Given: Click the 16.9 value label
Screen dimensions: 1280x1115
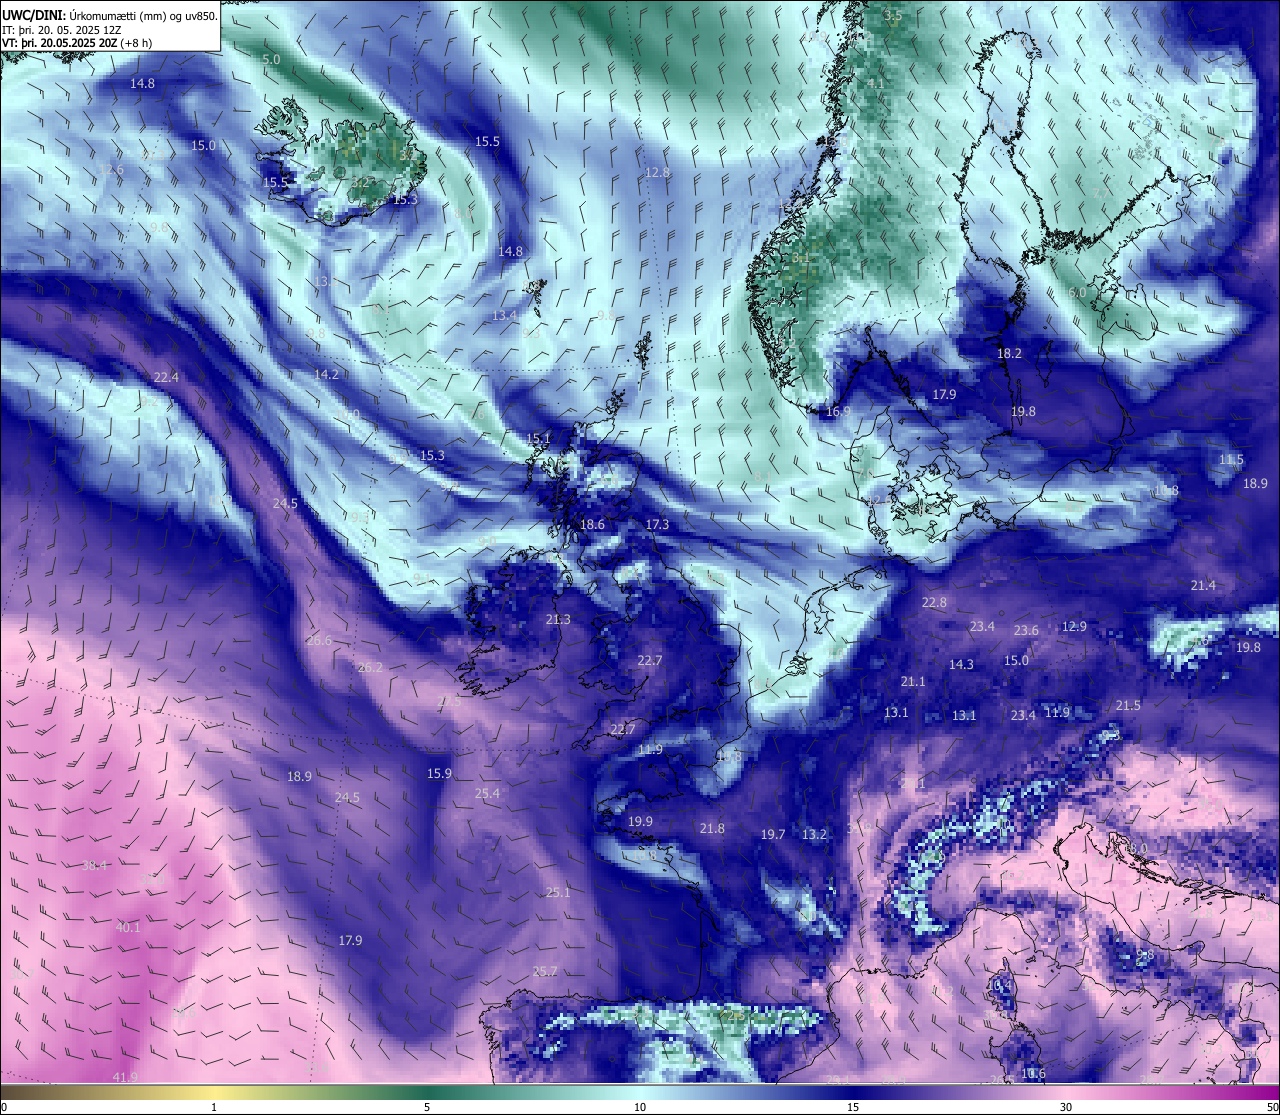Looking at the screenshot, I should coord(838,411).
